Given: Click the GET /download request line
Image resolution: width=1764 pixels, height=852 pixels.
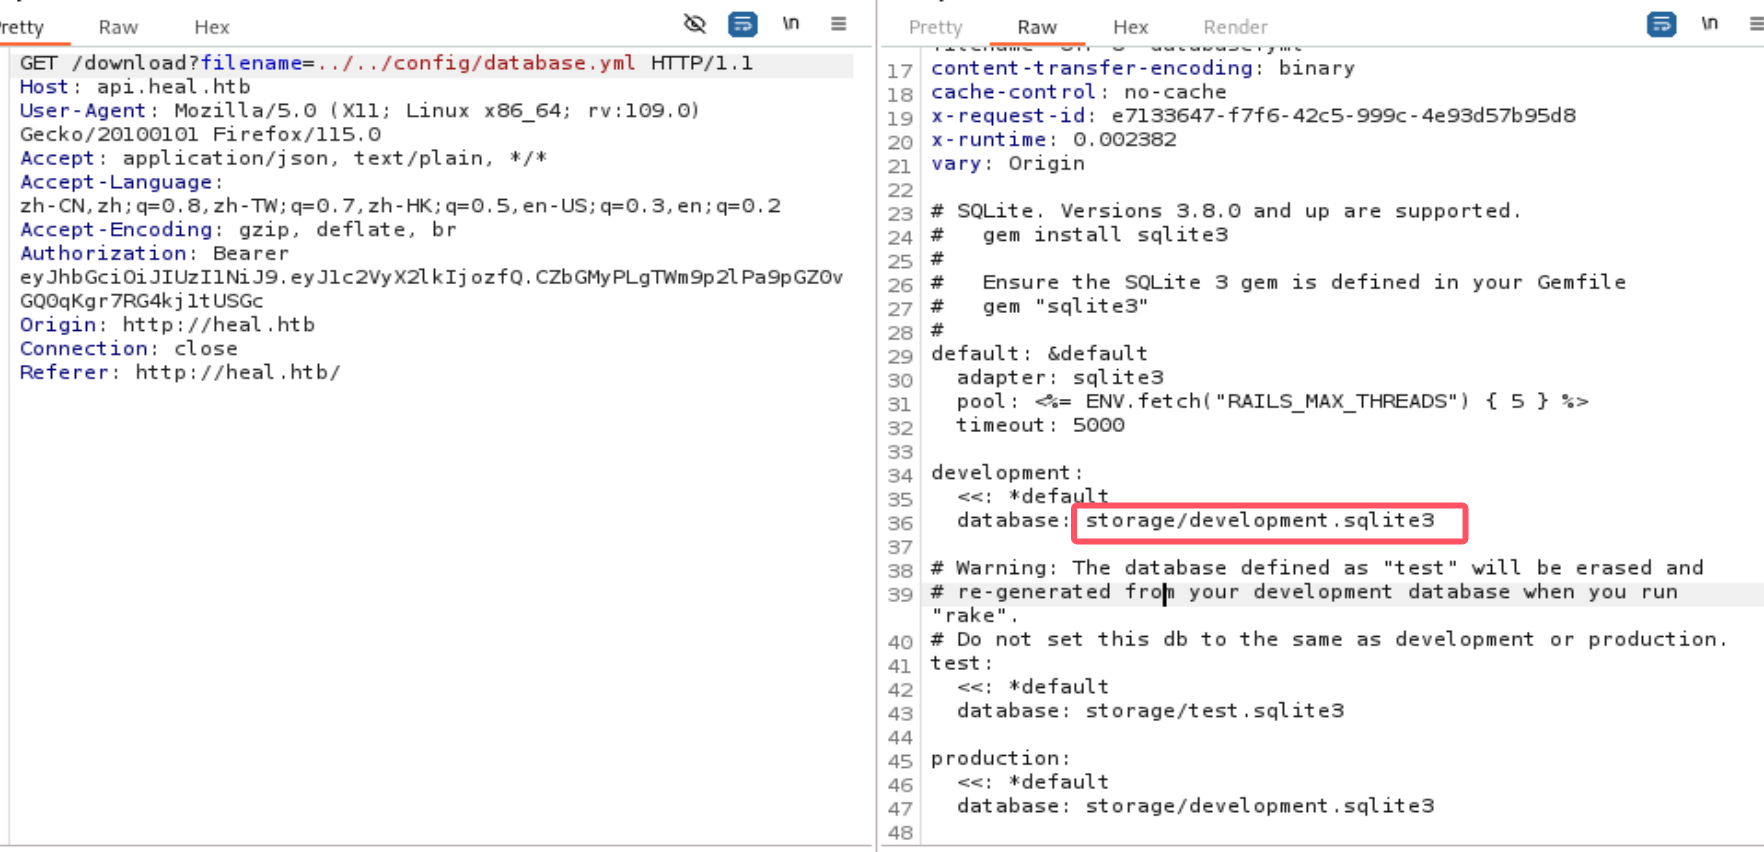Looking at the screenshot, I should pyautogui.click(x=386, y=63).
